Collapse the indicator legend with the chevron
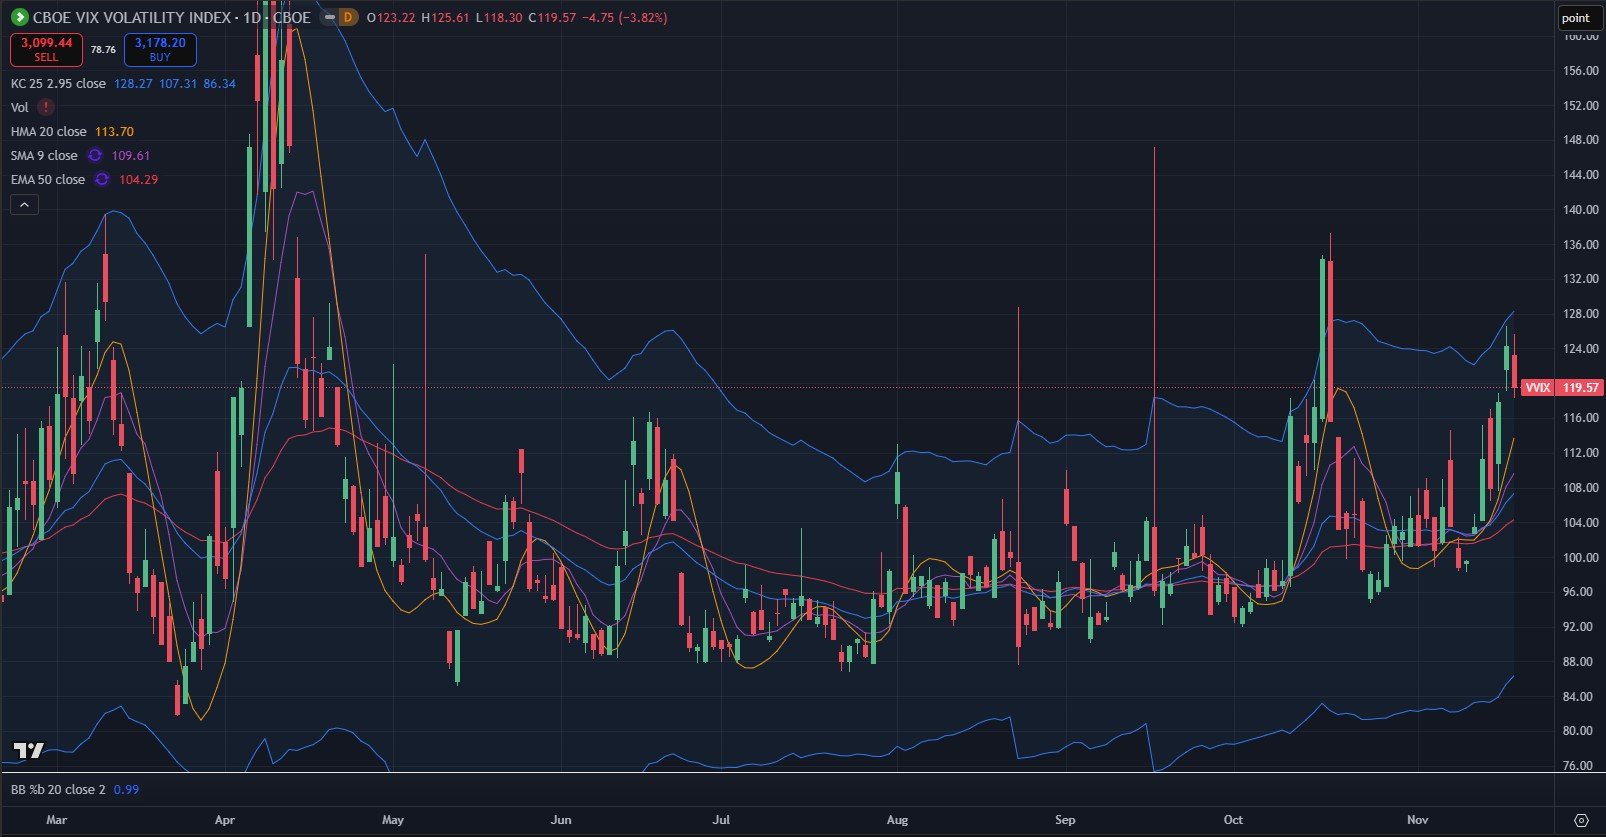This screenshot has width=1606, height=837. click(x=24, y=205)
